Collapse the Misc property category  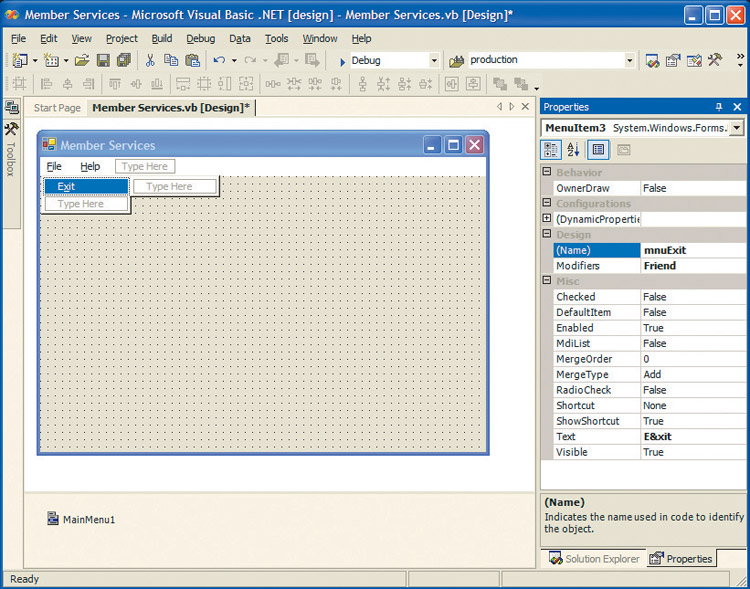click(x=547, y=280)
